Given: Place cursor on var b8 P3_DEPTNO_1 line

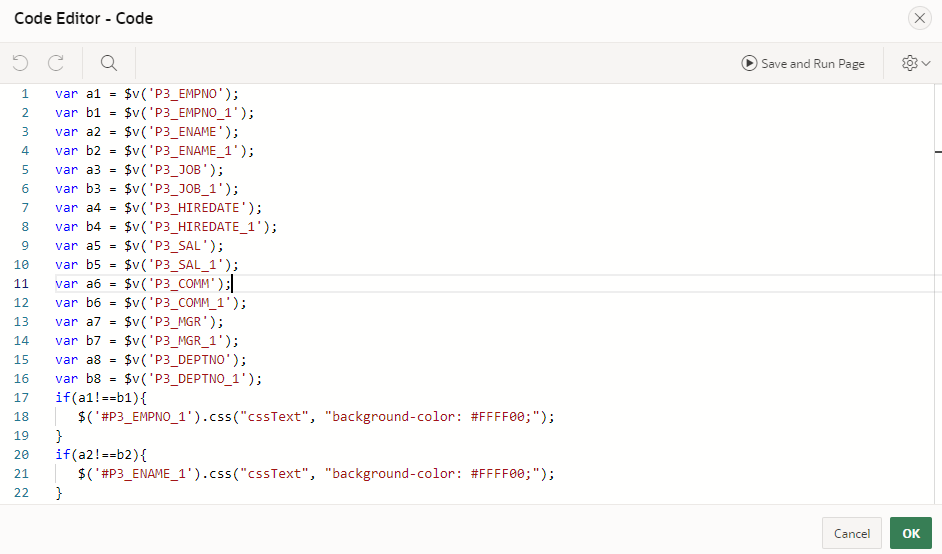Looking at the screenshot, I should coord(159,379).
